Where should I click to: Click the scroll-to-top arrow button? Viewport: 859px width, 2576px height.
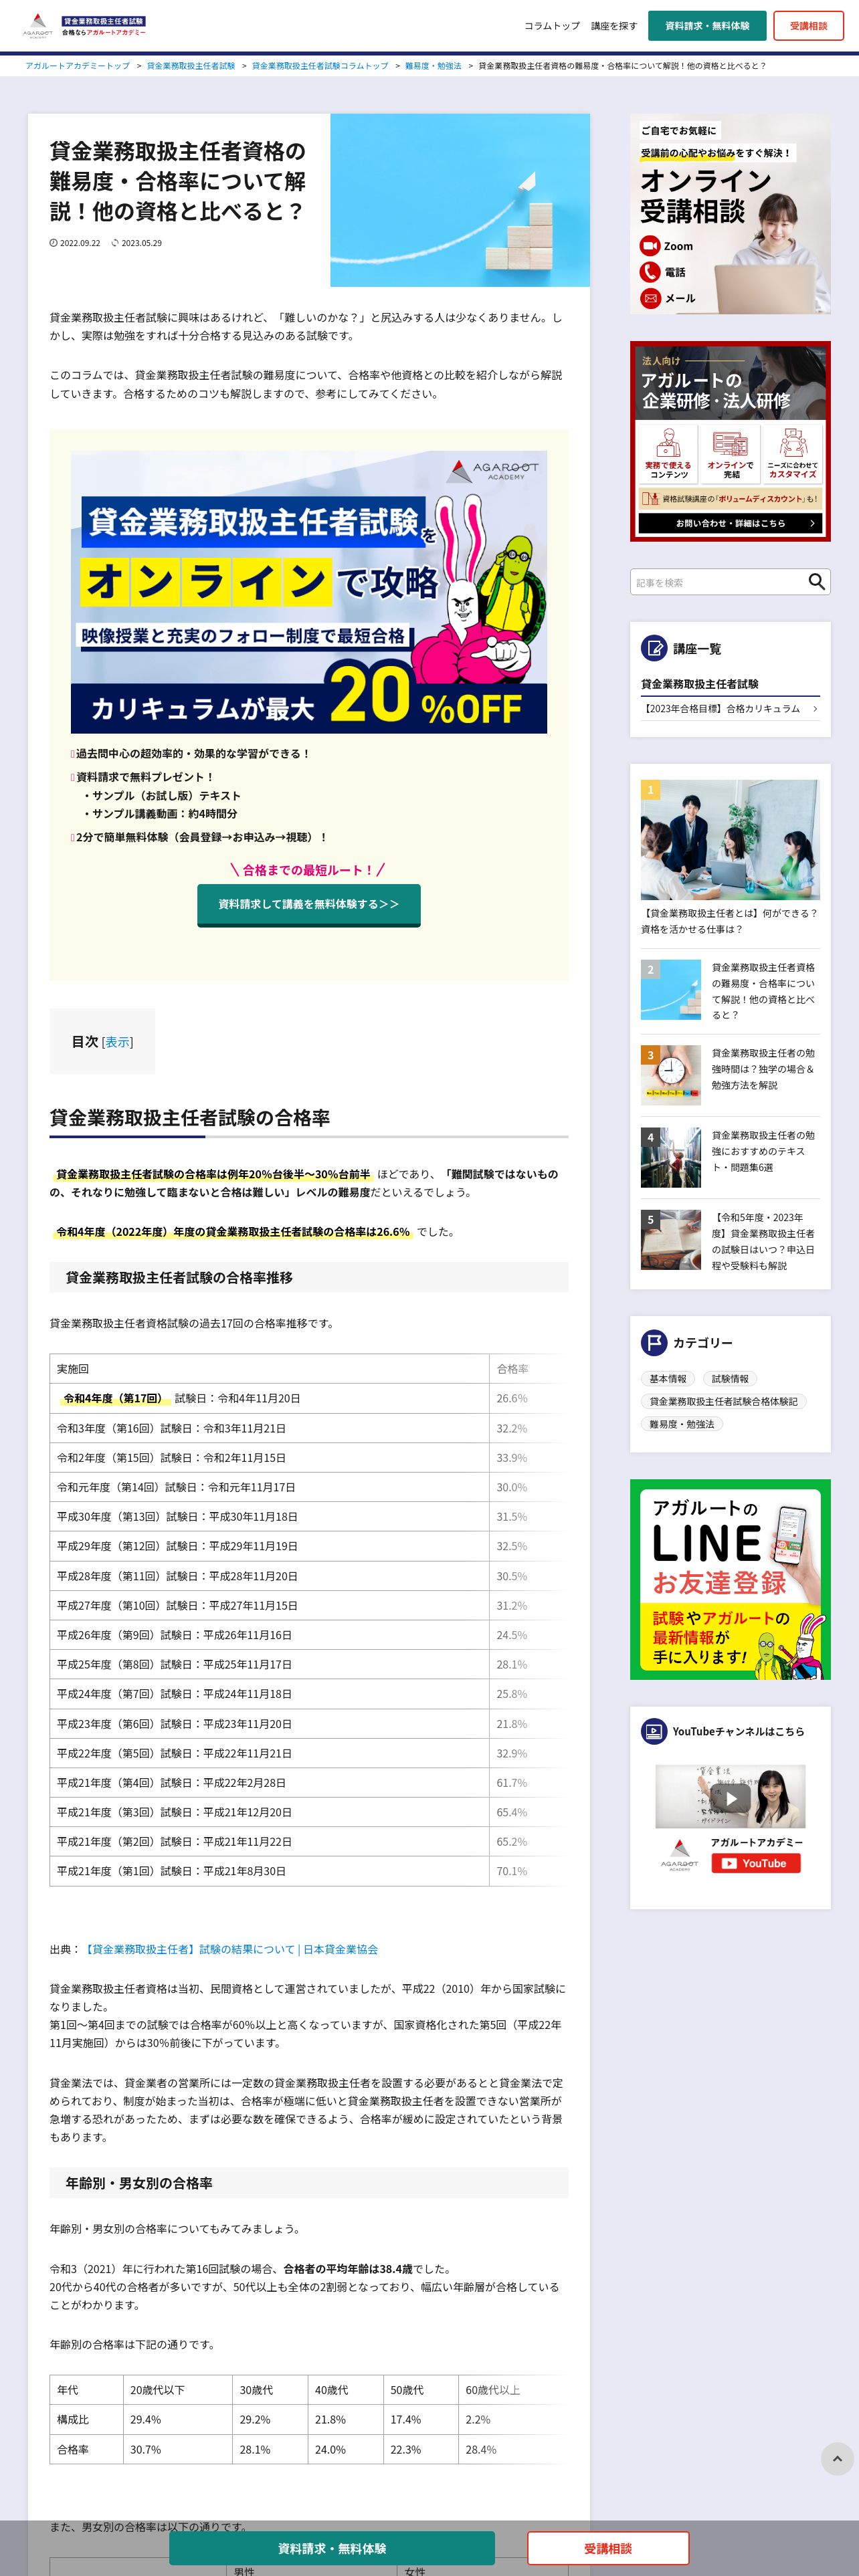click(837, 2458)
